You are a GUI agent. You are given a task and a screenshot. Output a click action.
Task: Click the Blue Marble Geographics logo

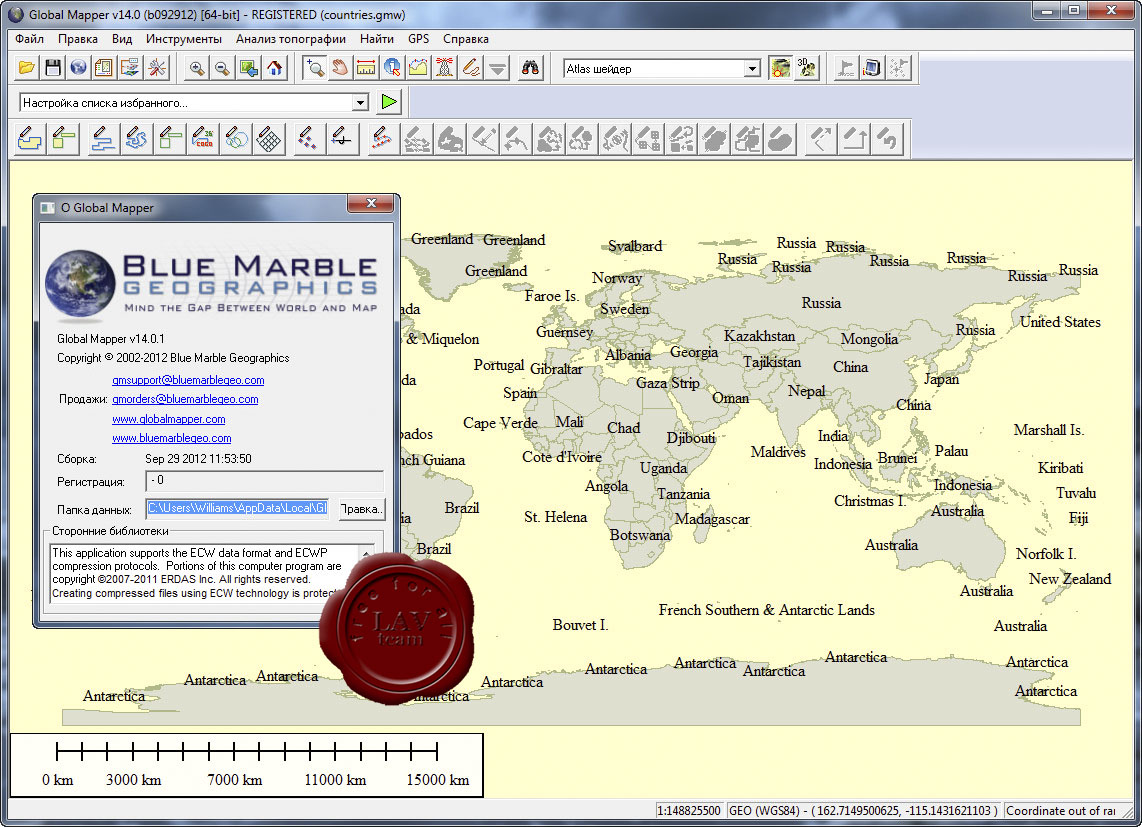[x=211, y=283]
